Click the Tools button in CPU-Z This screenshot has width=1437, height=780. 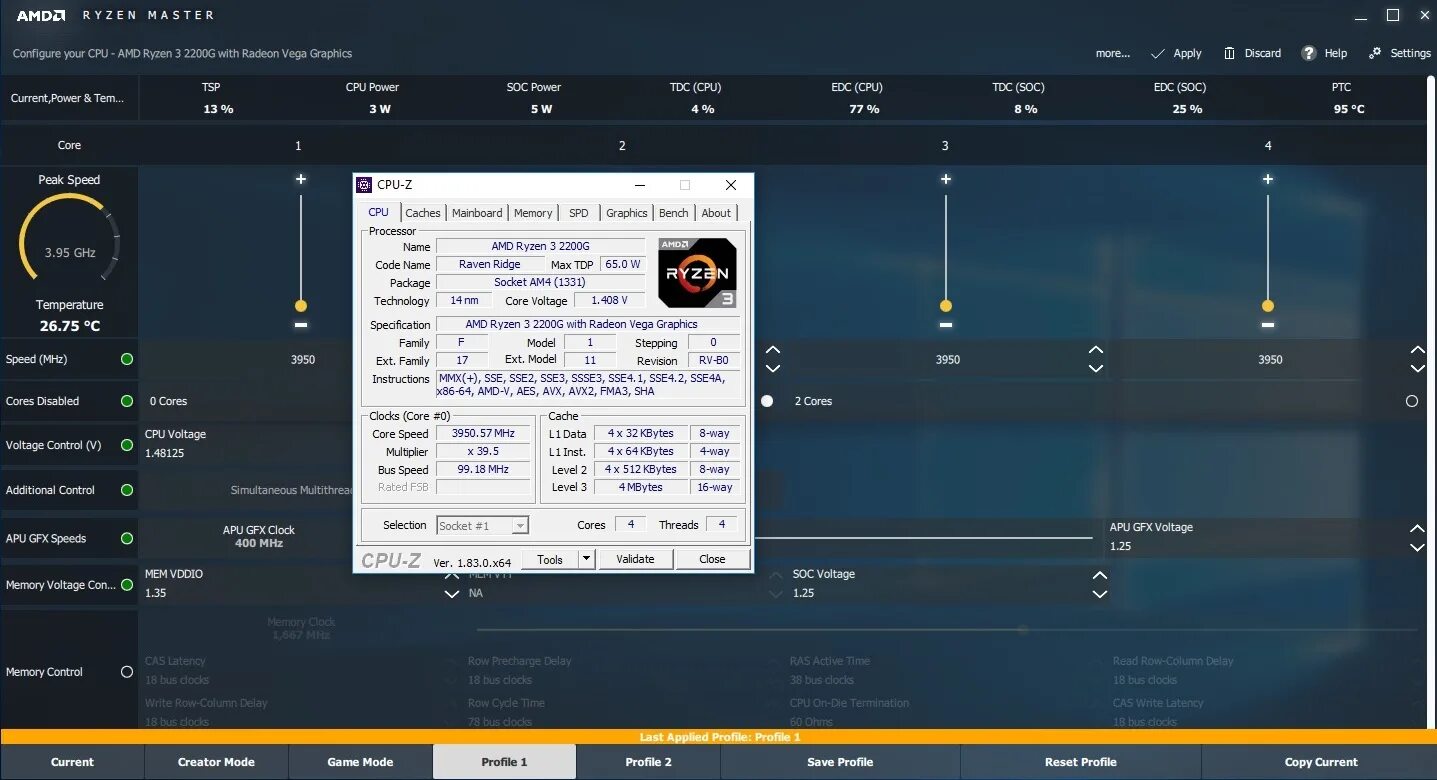[550, 559]
